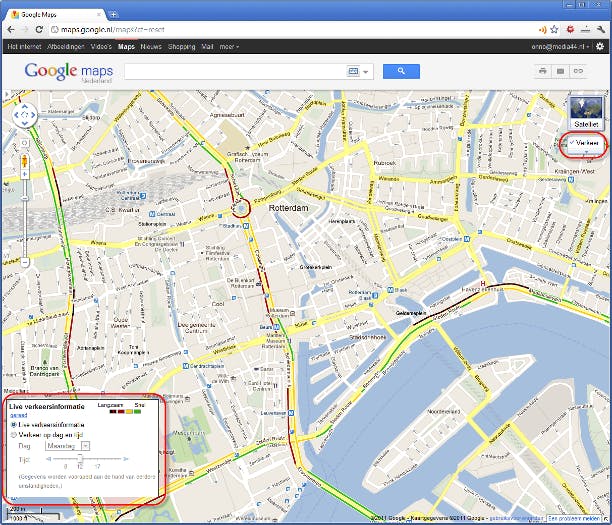Viewport: 612px width, 525px height.
Task: Open a new browser tab
Action: [114, 14]
